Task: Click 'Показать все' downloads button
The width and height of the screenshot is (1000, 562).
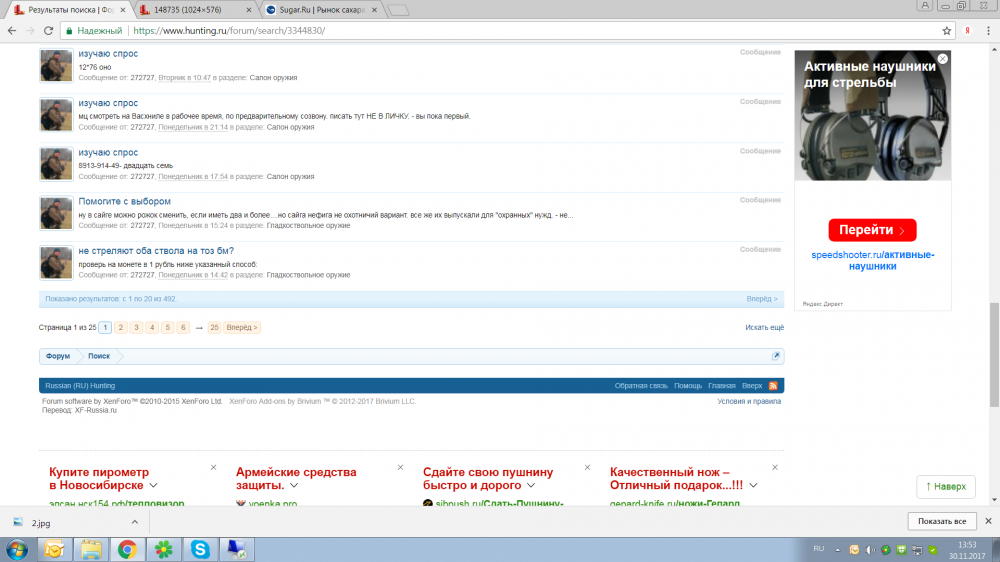Action: pos(941,522)
